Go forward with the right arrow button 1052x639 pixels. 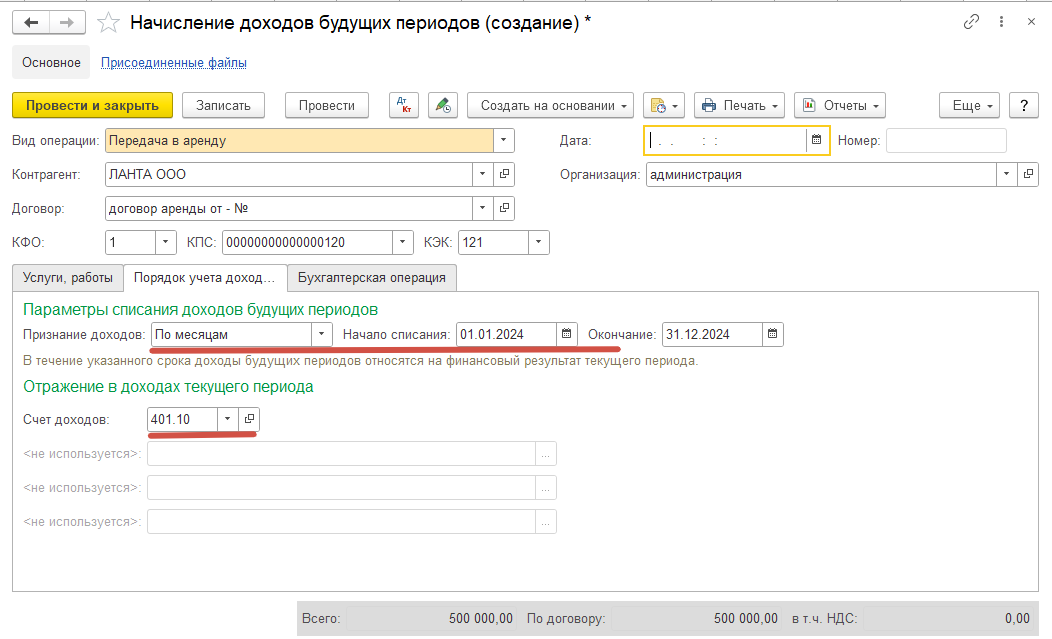(x=67, y=23)
